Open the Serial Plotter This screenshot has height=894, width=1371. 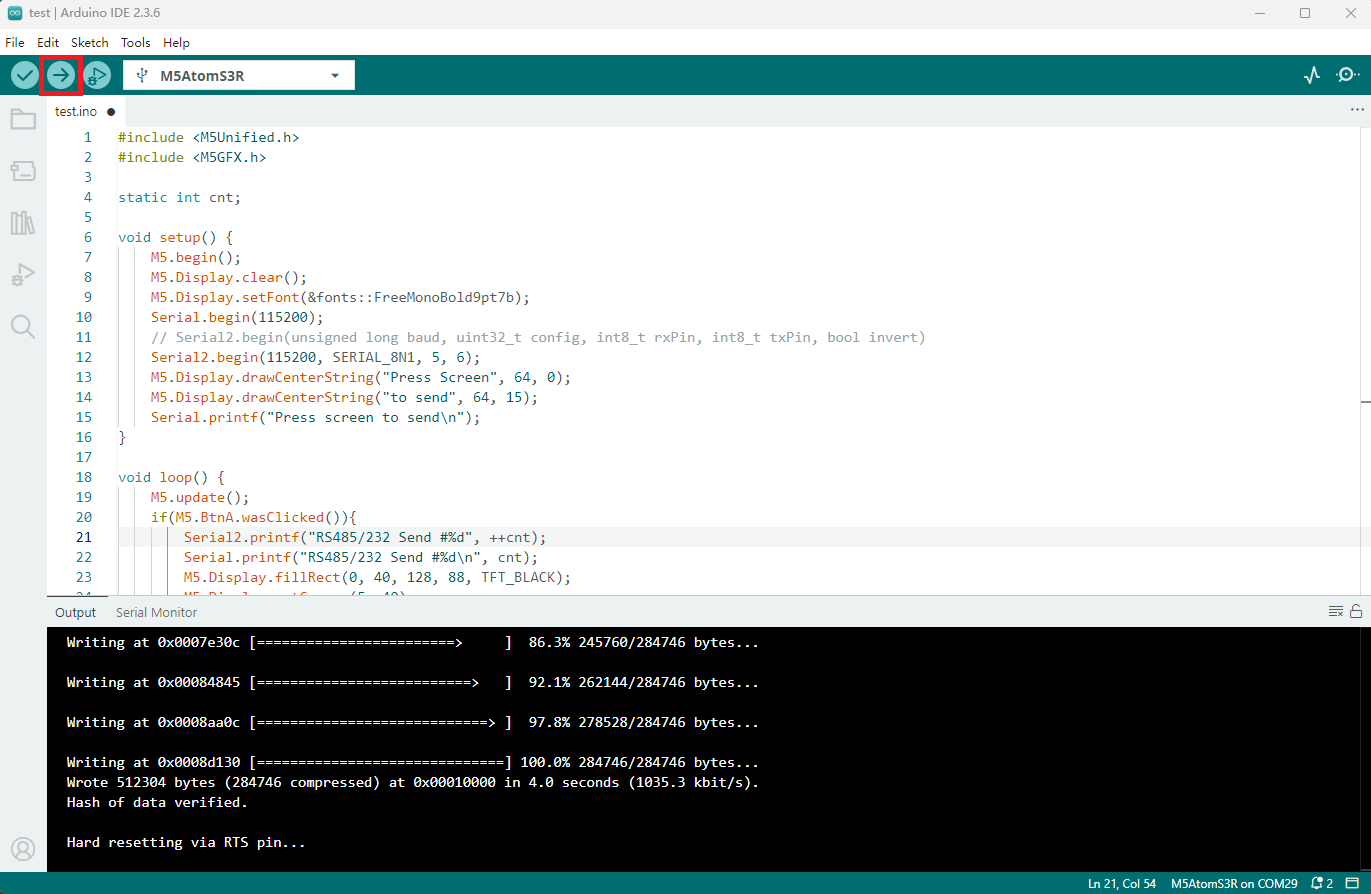click(1312, 75)
